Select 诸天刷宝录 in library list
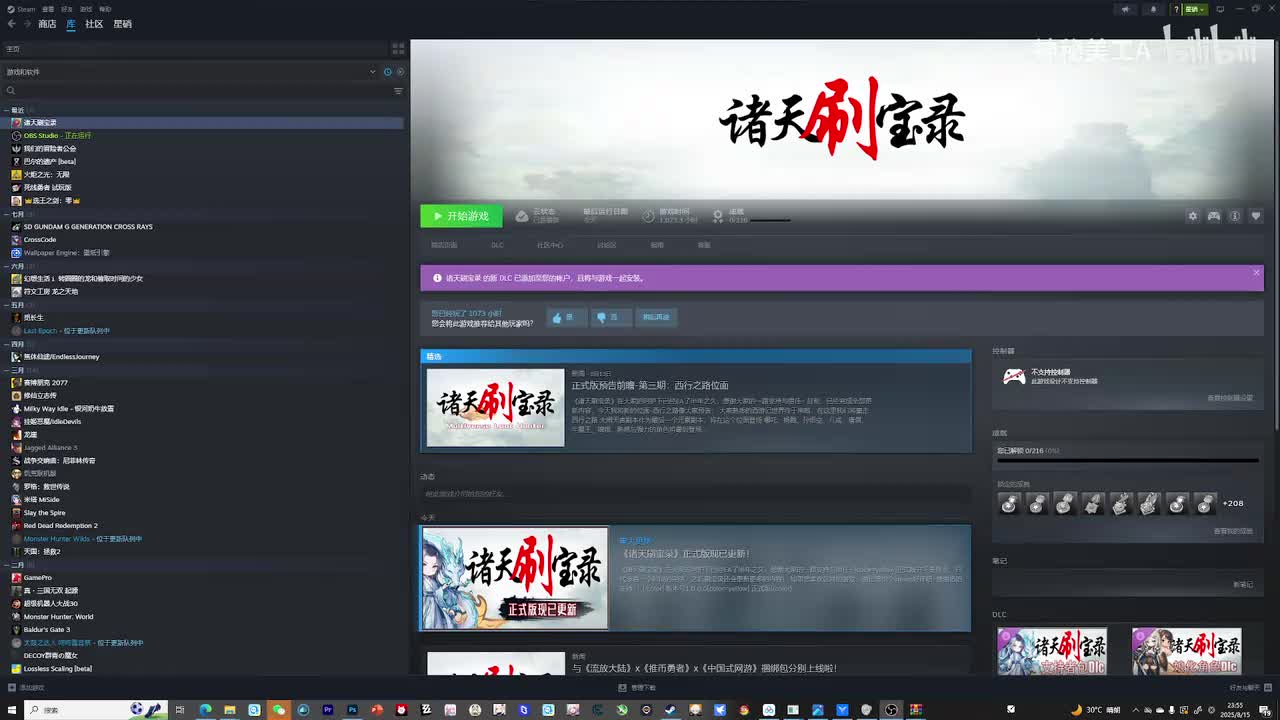This screenshot has width=1280, height=720. tap(204, 123)
